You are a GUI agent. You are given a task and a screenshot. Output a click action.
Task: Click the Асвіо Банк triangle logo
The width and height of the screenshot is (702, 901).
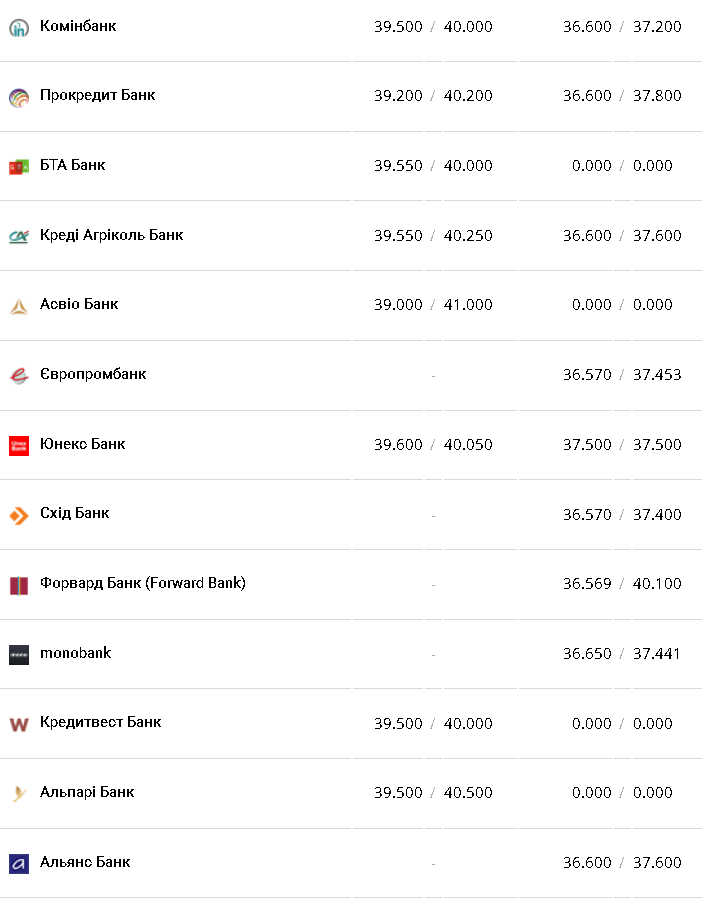coord(19,306)
